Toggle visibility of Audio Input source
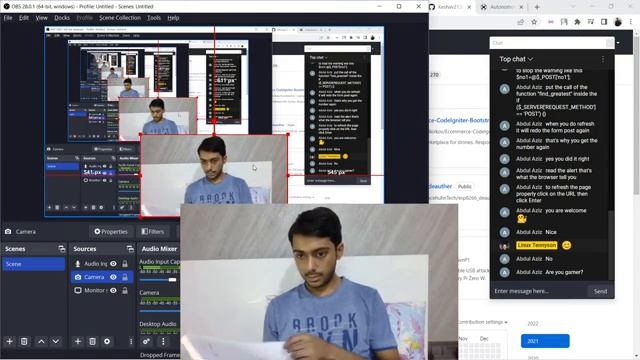 click(113, 264)
